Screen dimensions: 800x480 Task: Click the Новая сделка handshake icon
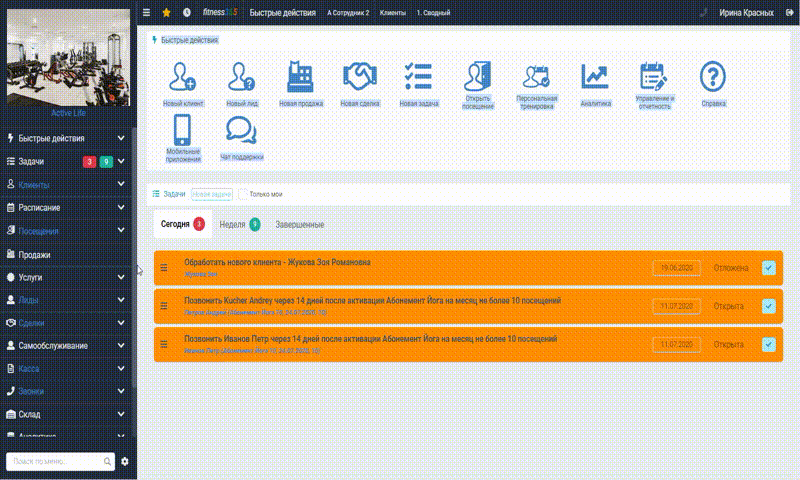(x=359, y=78)
